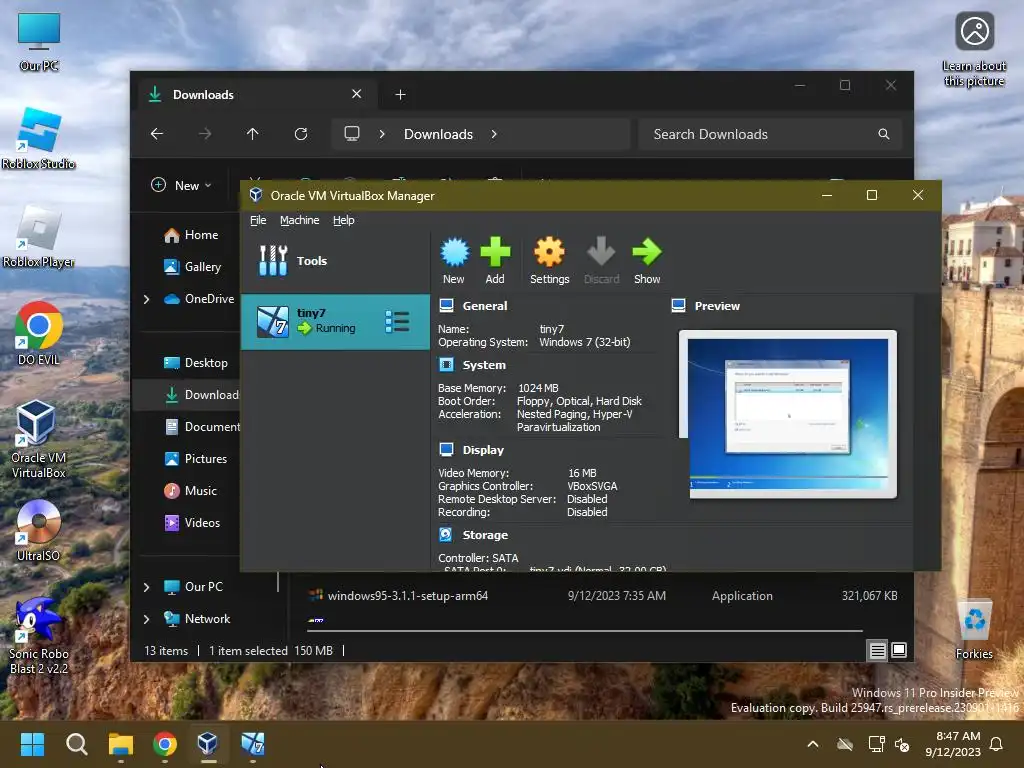
Task: Click the Discard arrow icon
Action: pos(601,261)
